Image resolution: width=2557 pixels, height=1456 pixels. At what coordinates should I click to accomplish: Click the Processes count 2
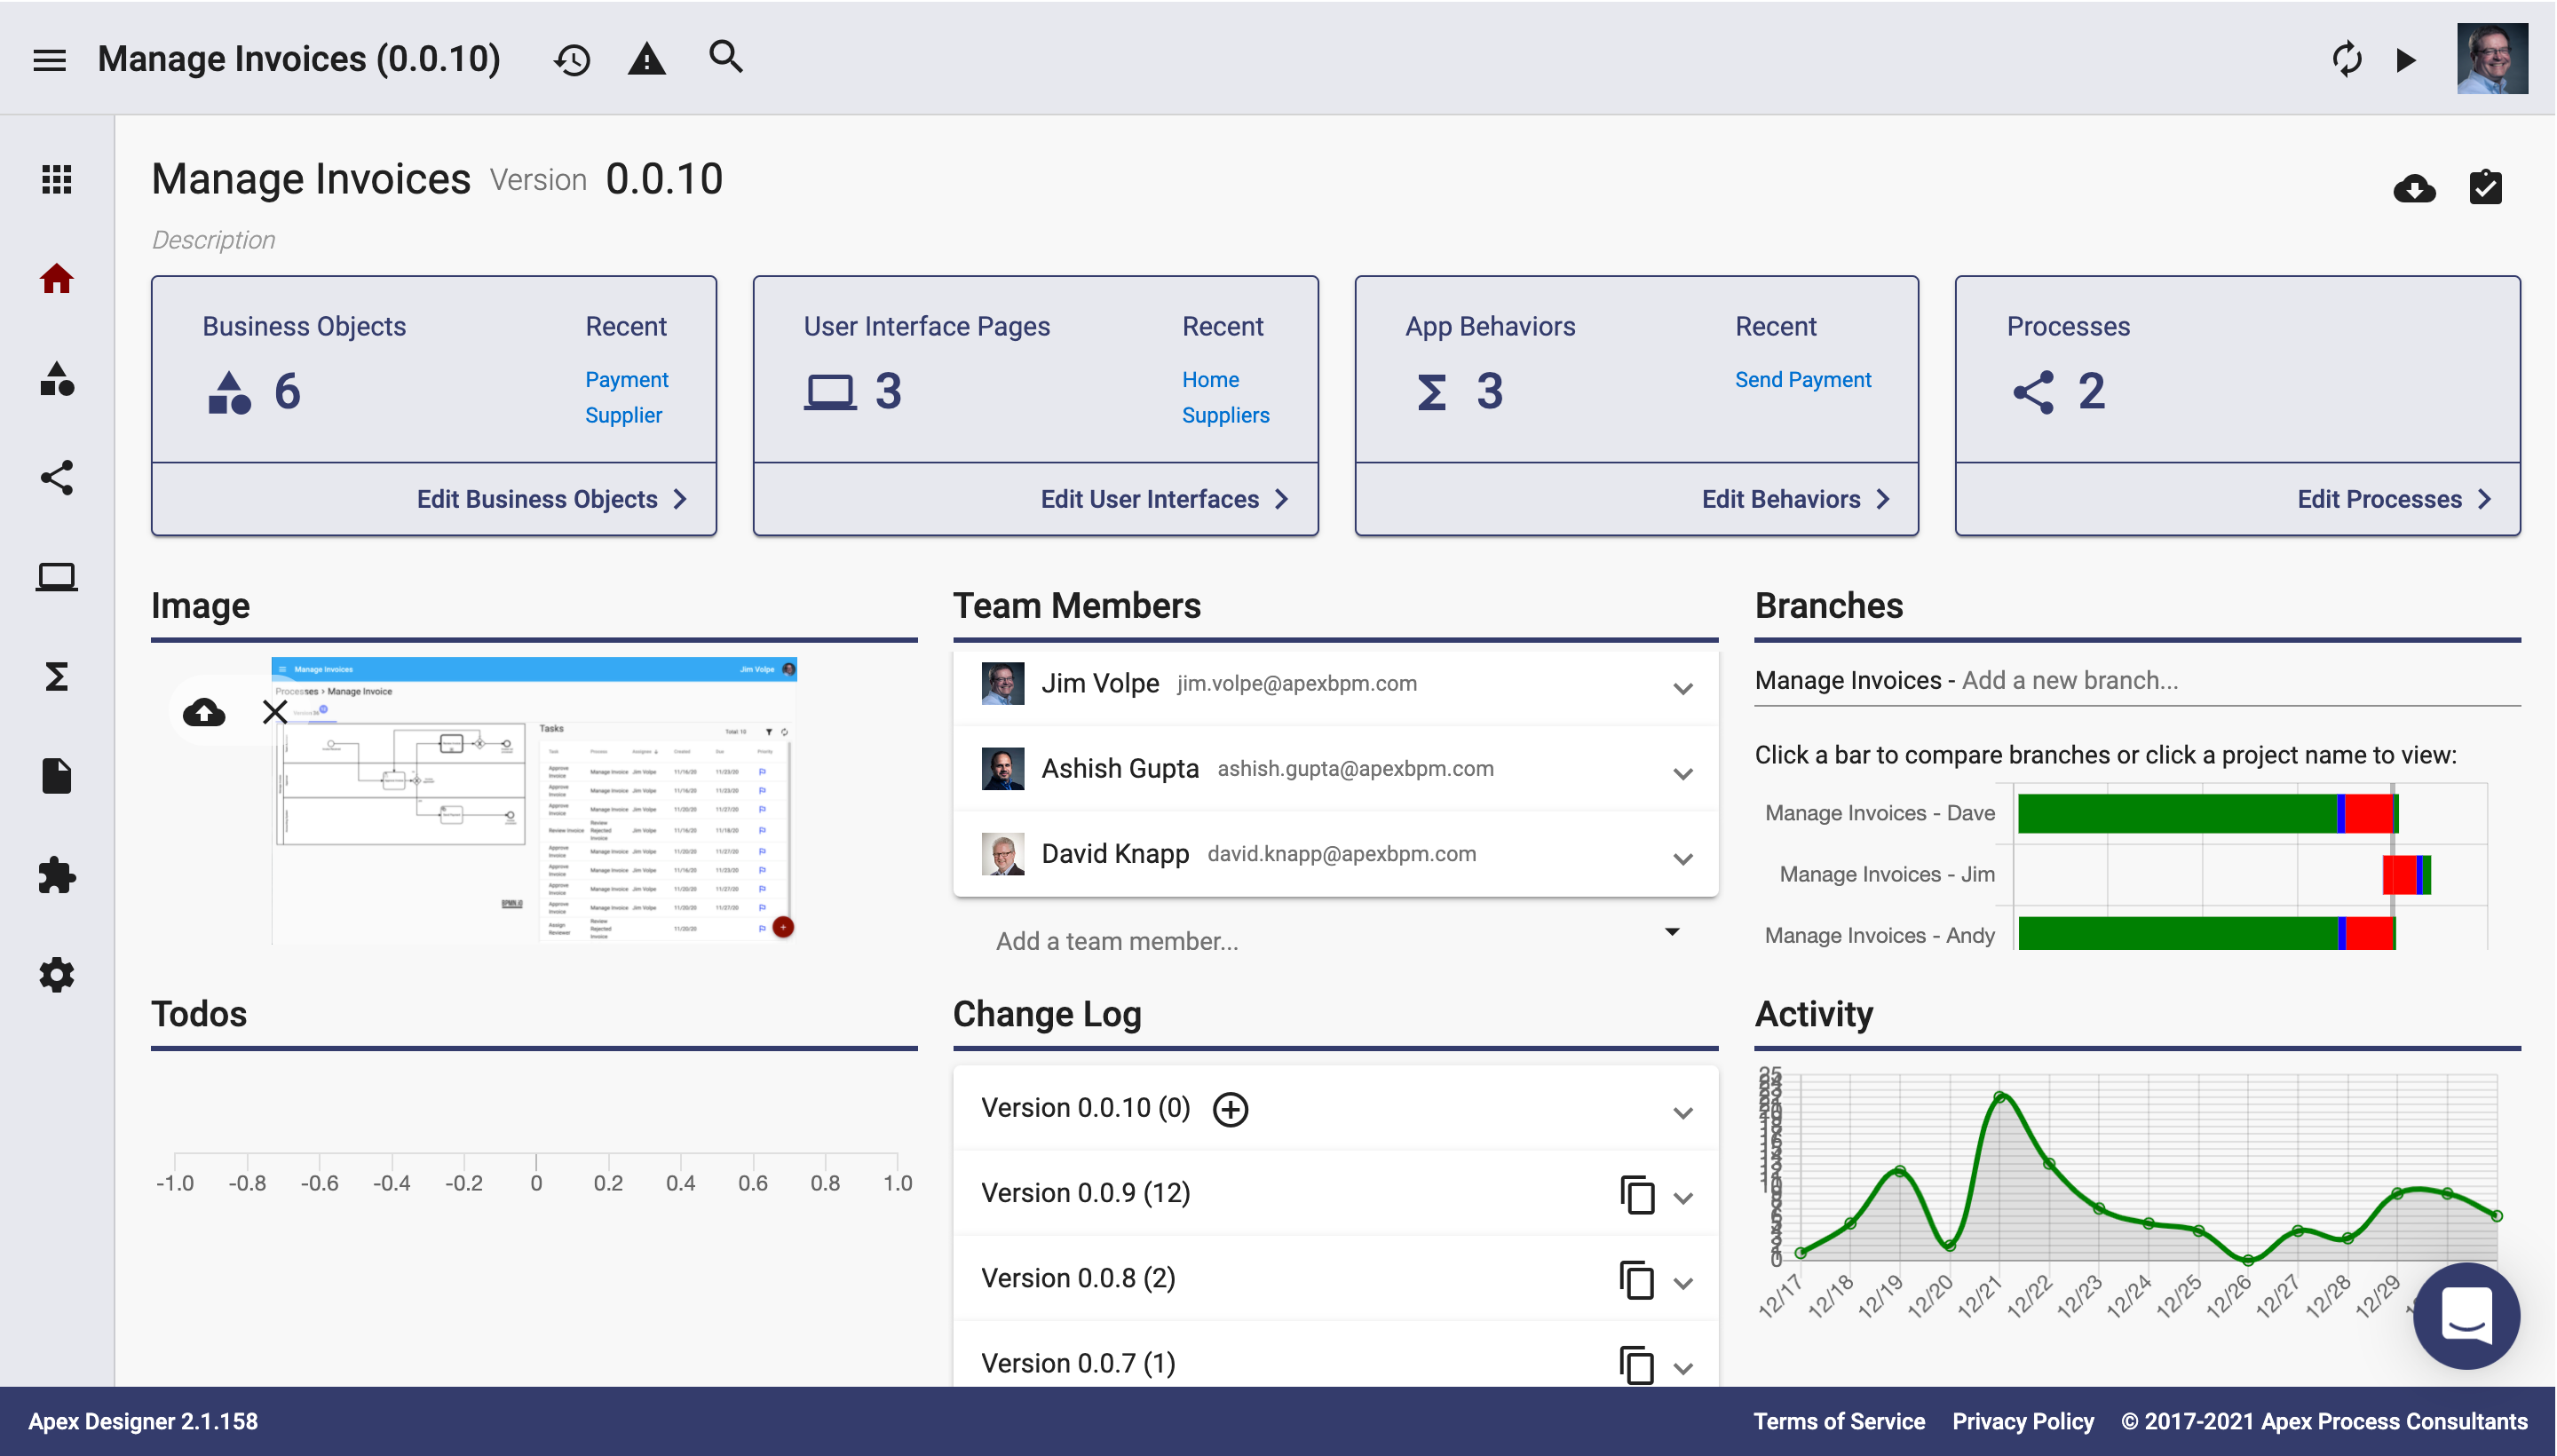[2091, 391]
